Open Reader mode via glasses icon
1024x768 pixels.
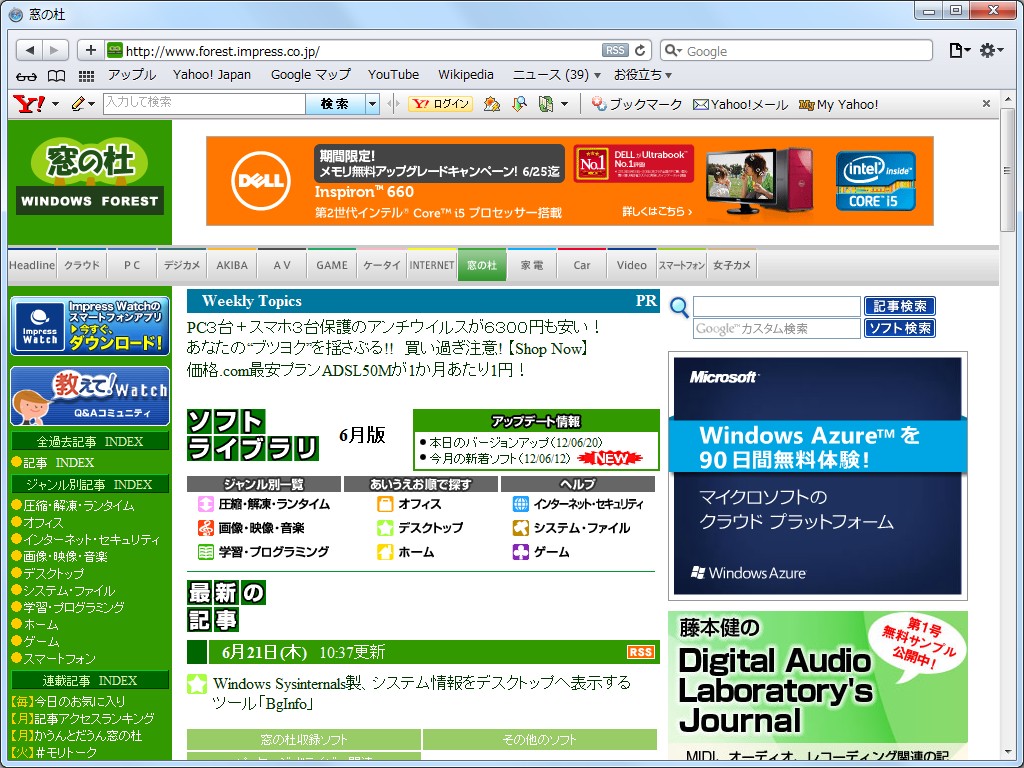click(26, 75)
